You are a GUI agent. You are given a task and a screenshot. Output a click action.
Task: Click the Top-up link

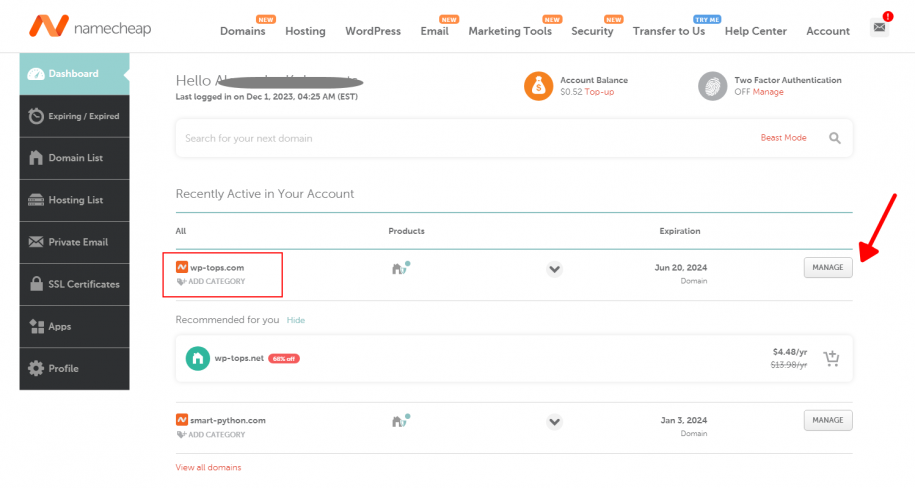[x=600, y=92]
